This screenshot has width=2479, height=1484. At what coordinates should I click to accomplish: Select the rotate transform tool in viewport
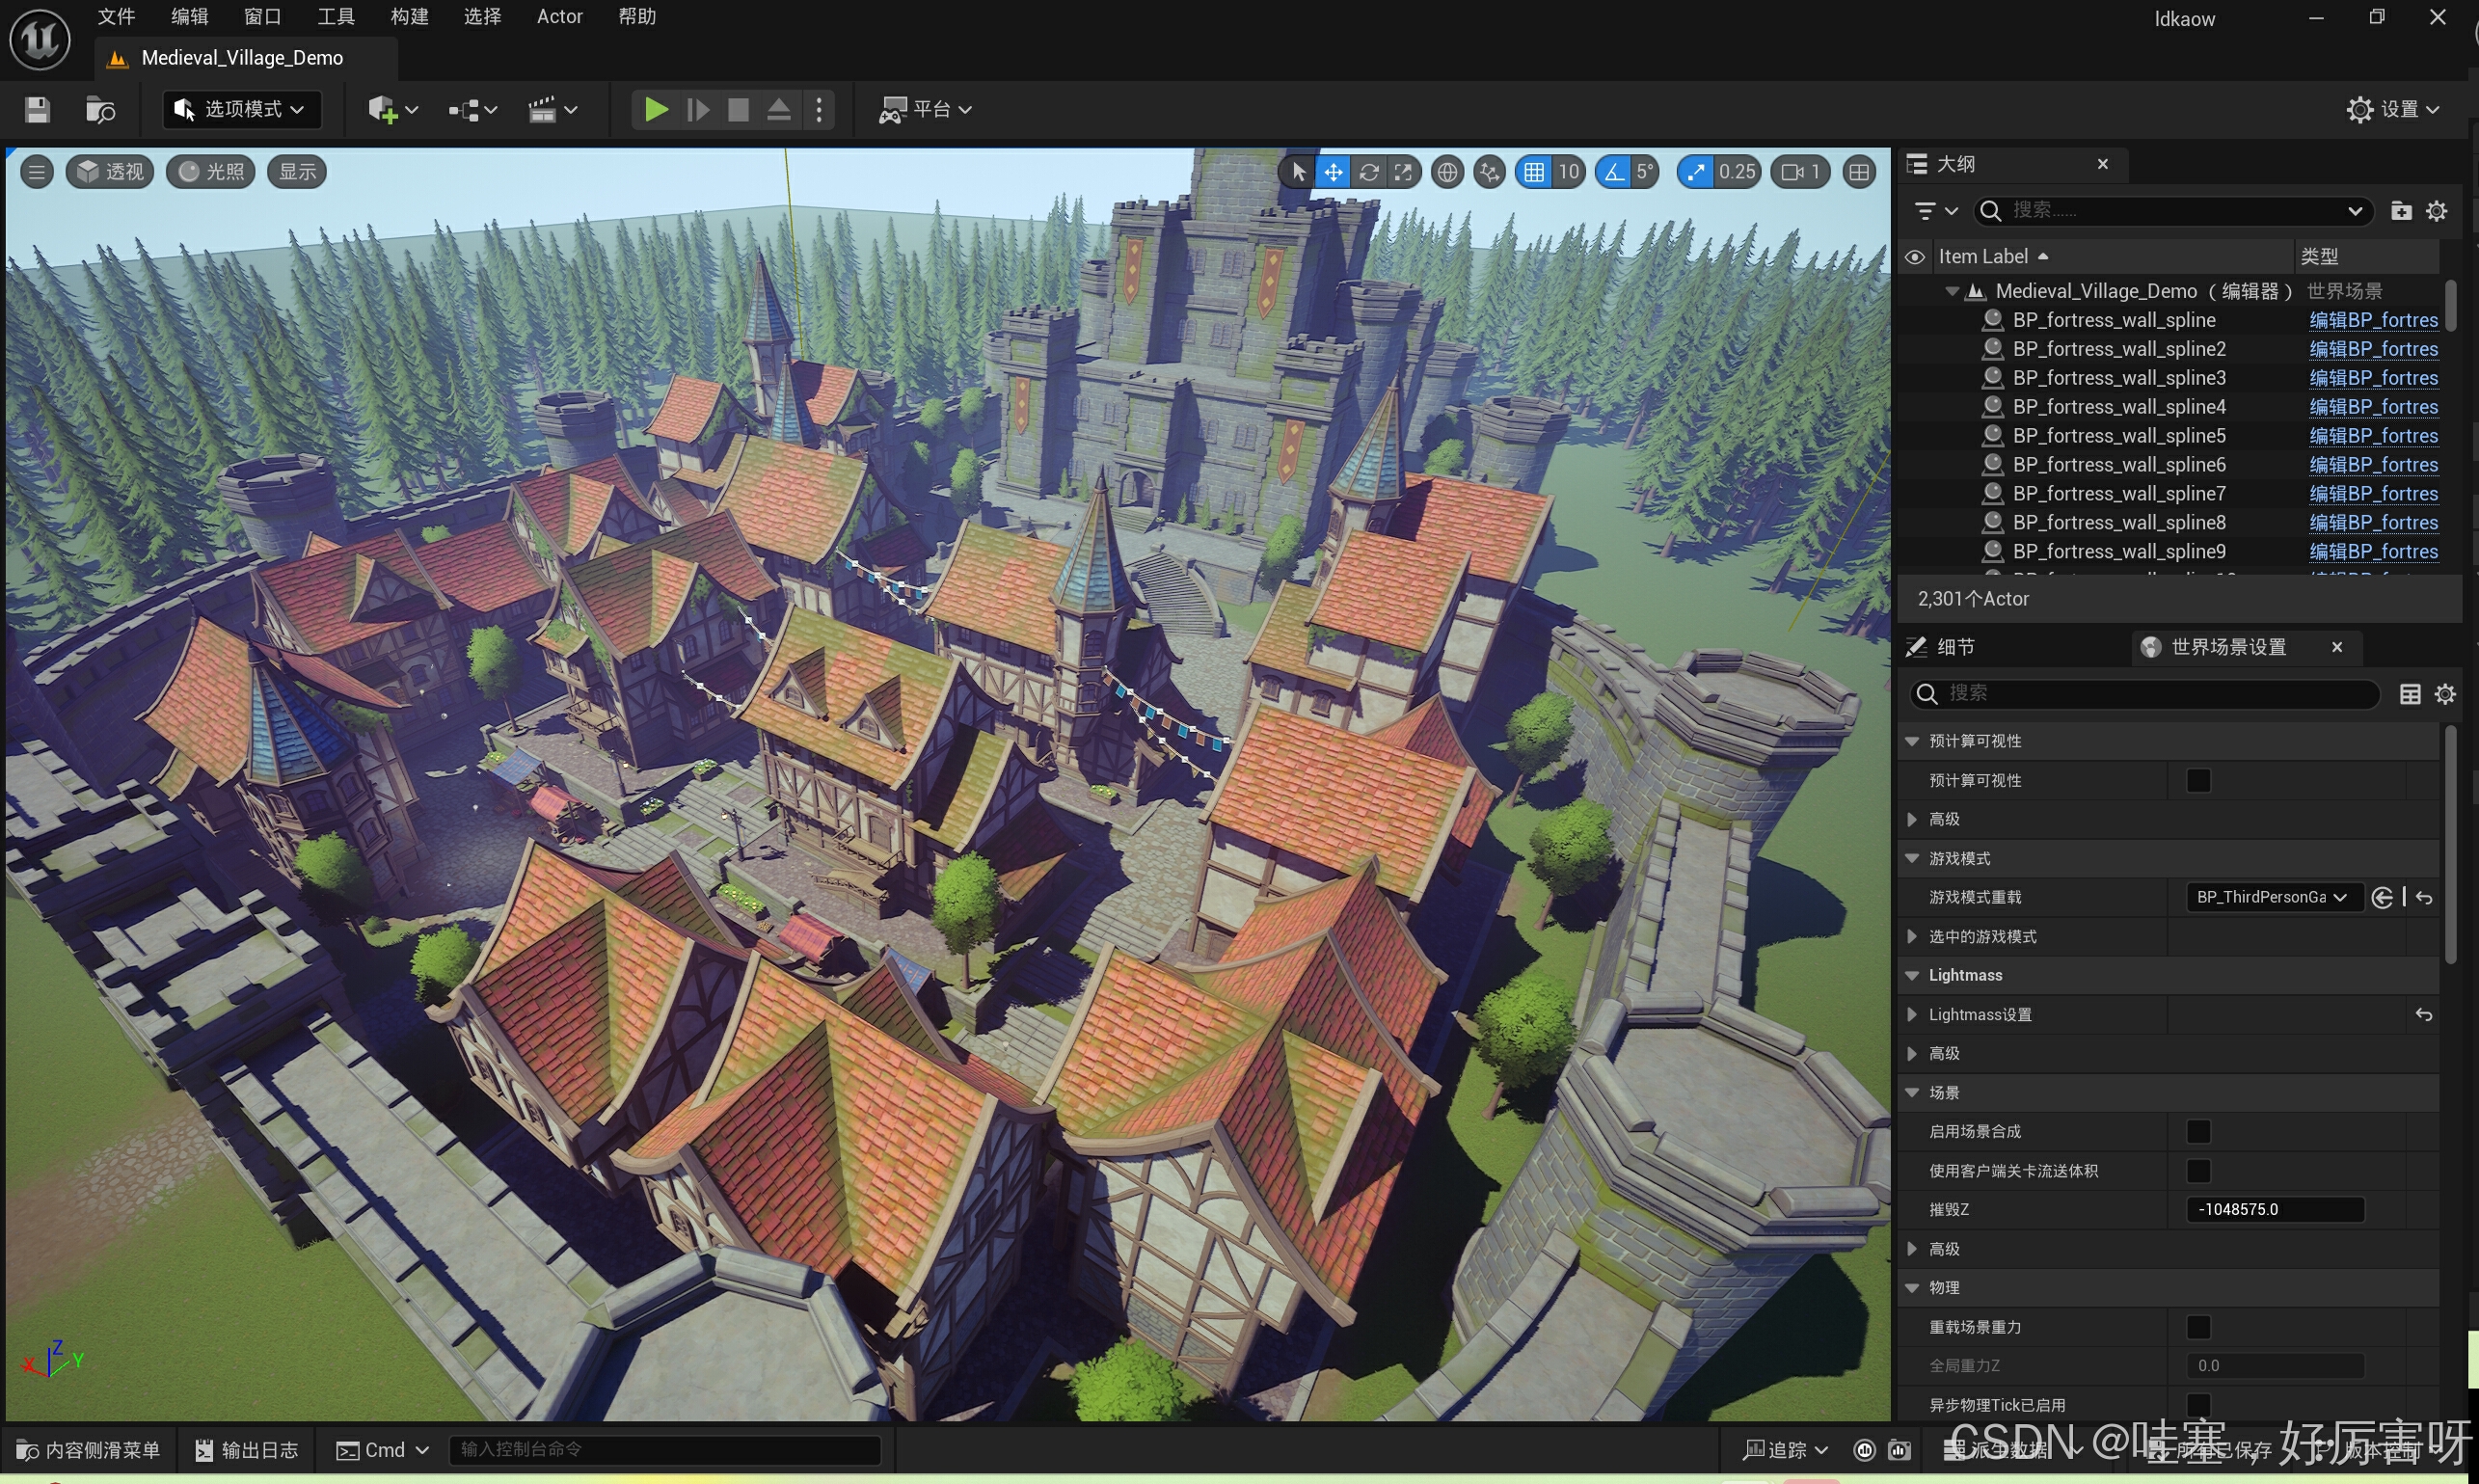[1368, 172]
